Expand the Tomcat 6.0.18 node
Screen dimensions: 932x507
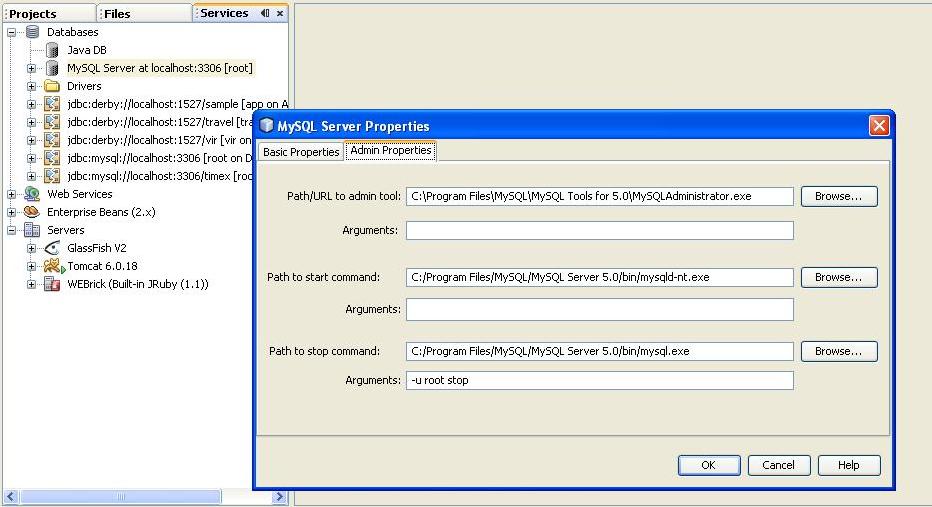(x=32, y=266)
